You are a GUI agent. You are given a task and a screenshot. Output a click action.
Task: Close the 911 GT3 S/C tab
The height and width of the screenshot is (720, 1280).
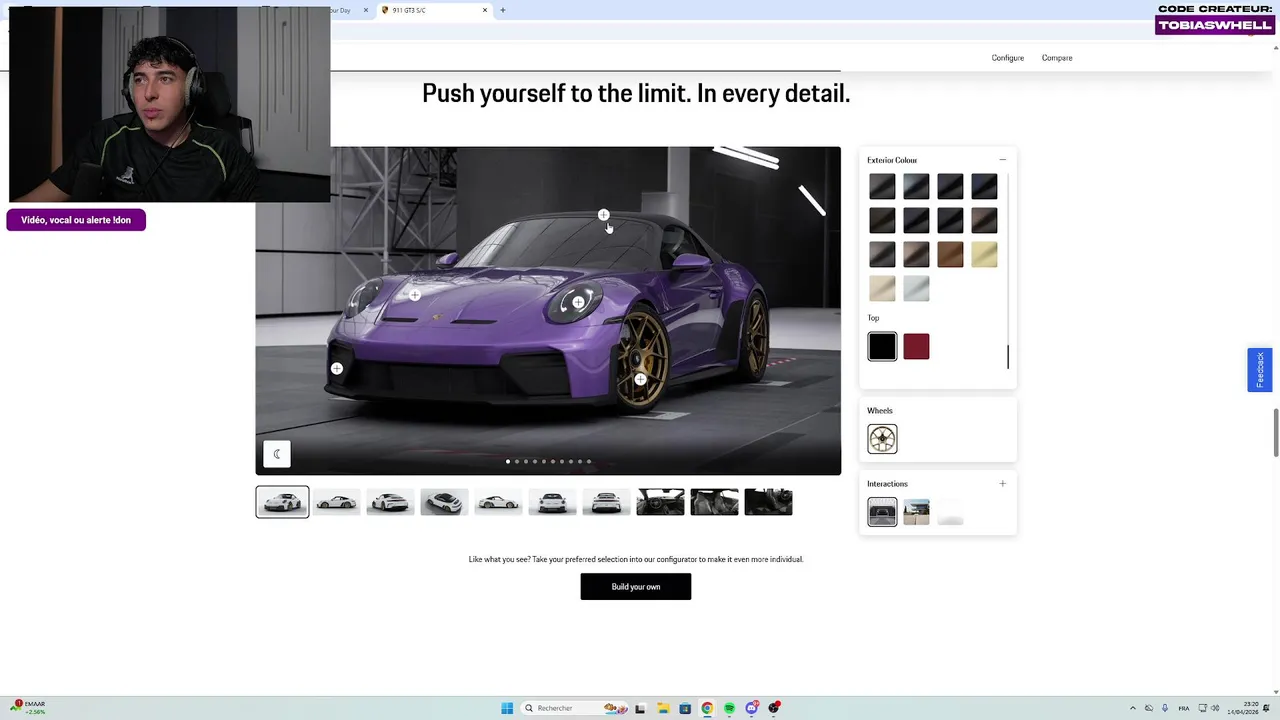(x=485, y=10)
